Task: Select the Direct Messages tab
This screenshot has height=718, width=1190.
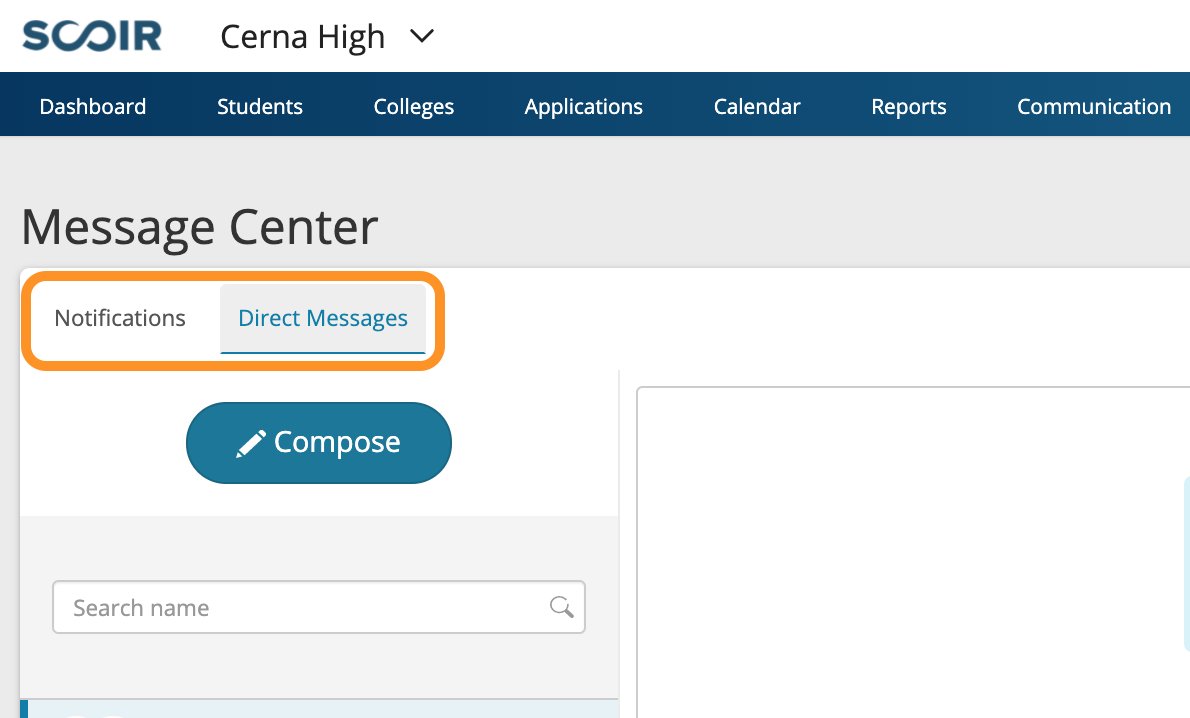Action: (323, 318)
